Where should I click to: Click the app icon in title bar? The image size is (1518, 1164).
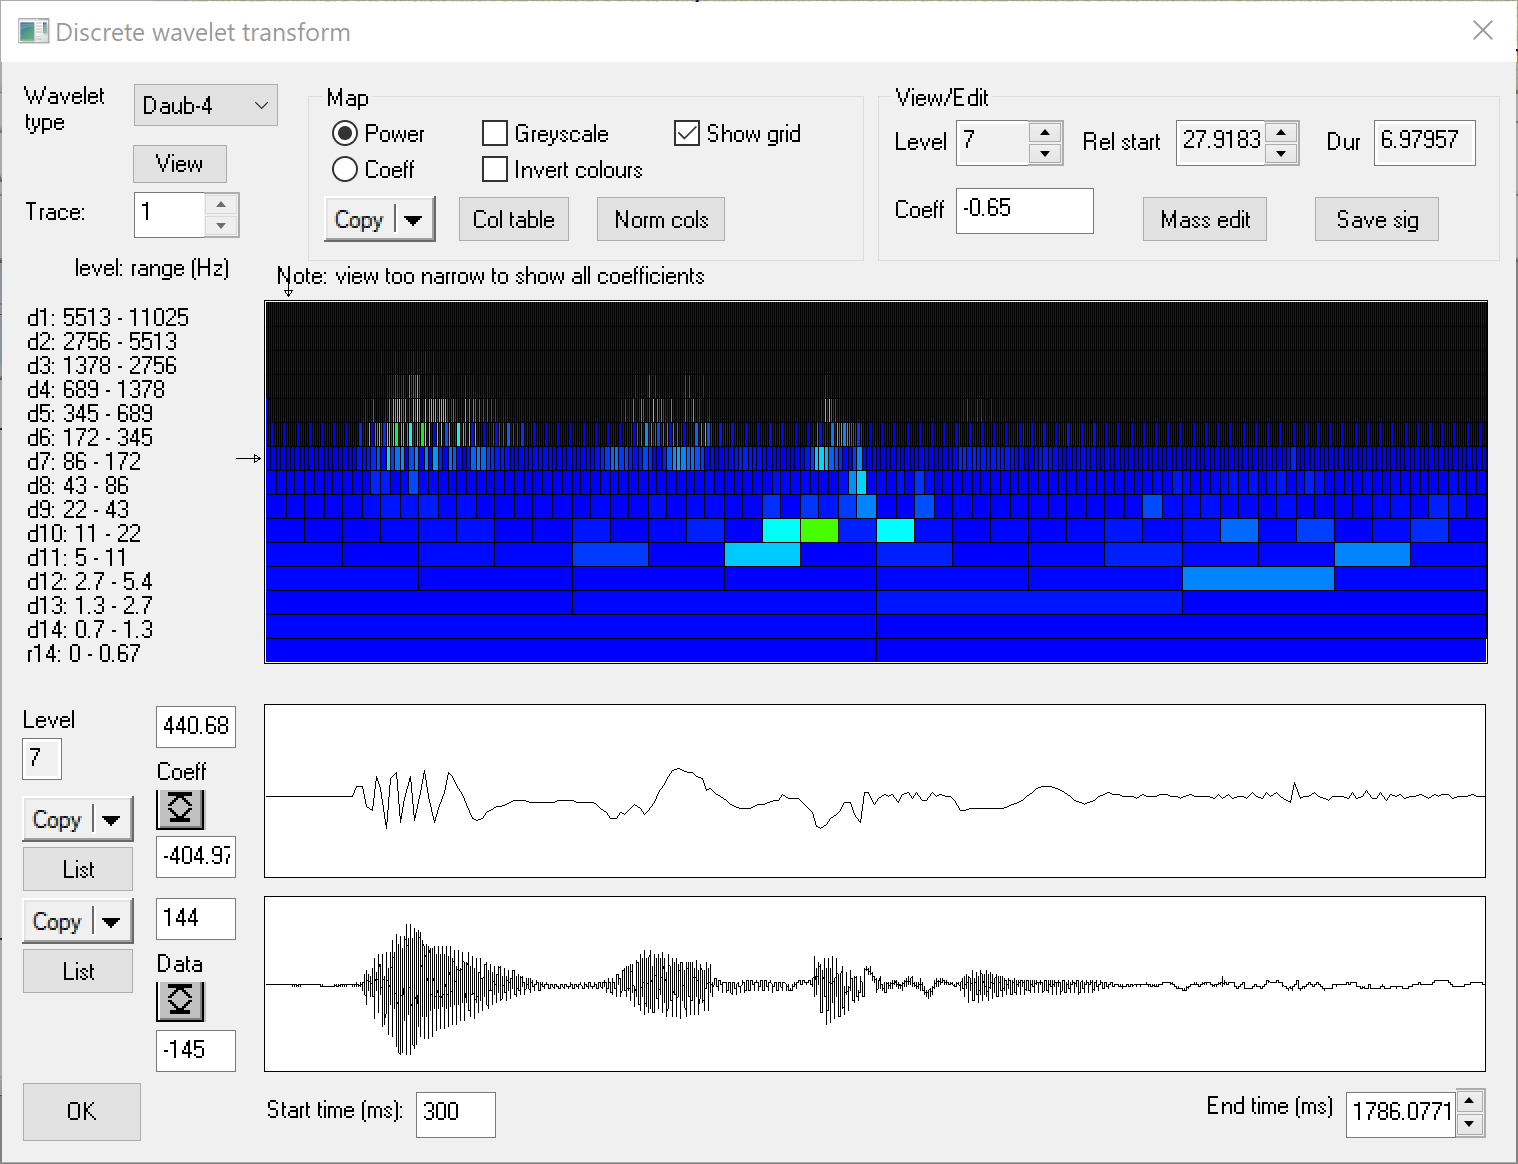pyautogui.click(x=33, y=32)
